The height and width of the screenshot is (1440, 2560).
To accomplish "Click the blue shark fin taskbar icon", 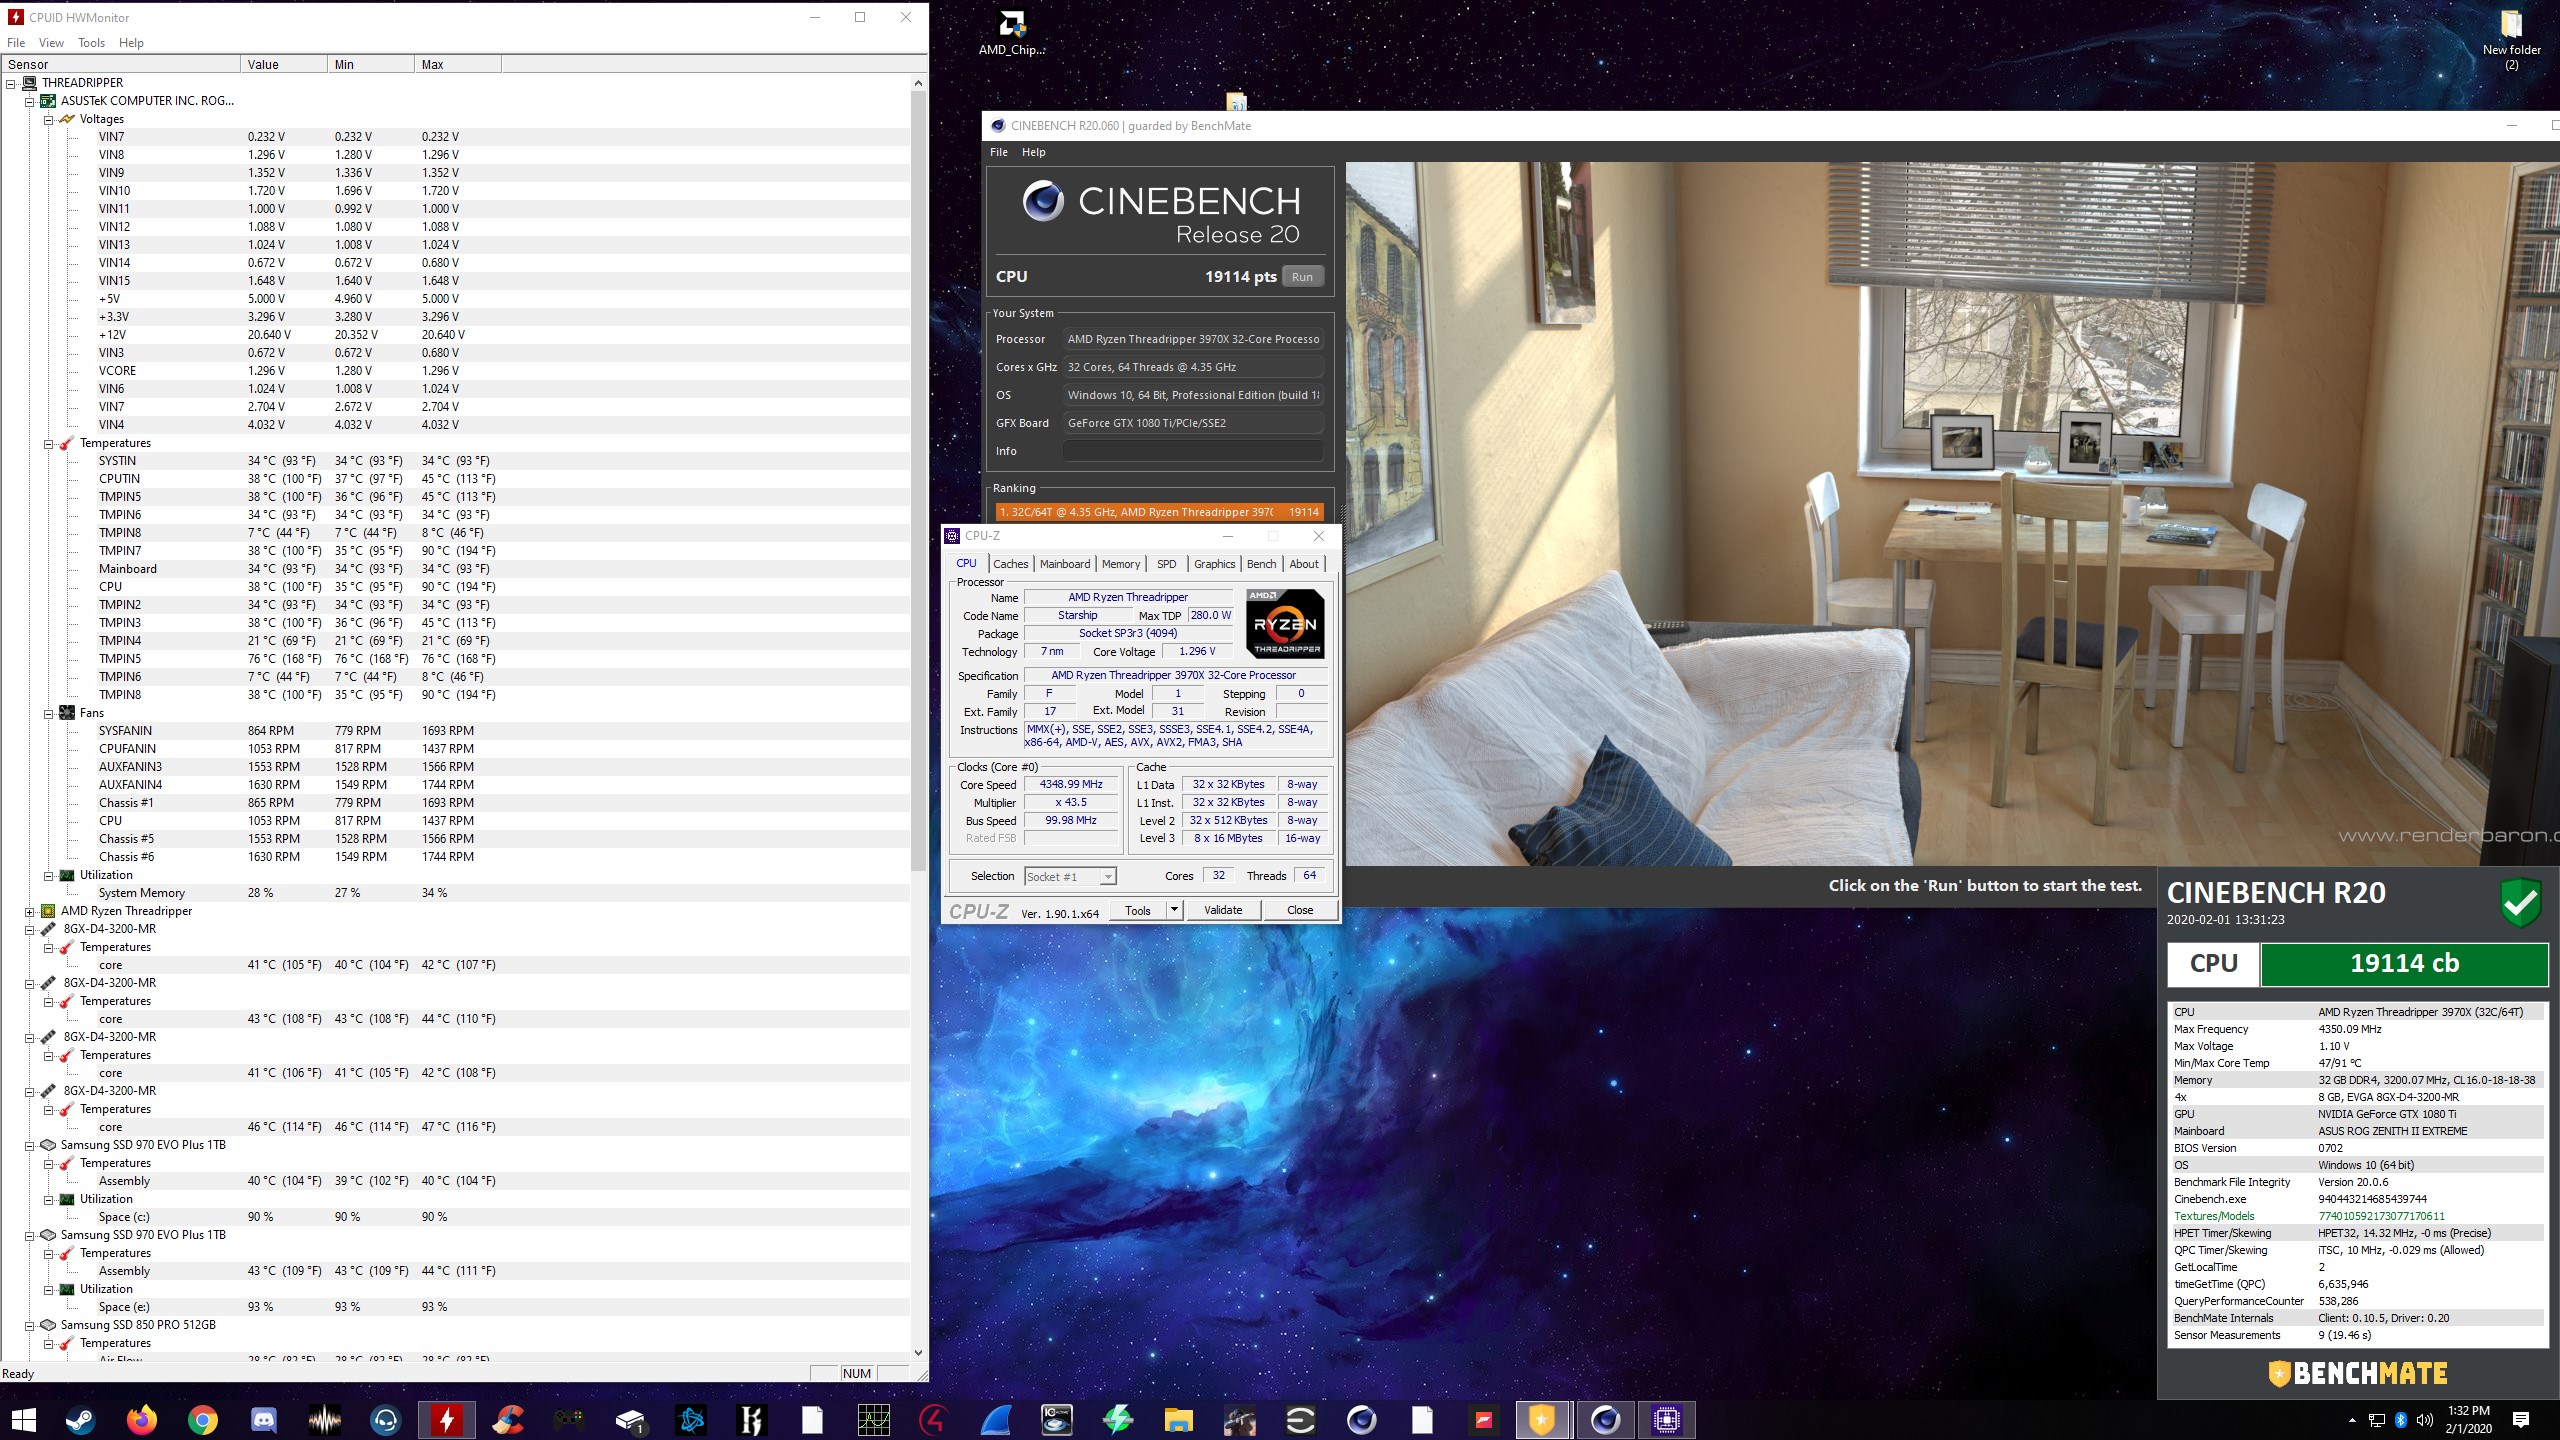I will 996,1419.
